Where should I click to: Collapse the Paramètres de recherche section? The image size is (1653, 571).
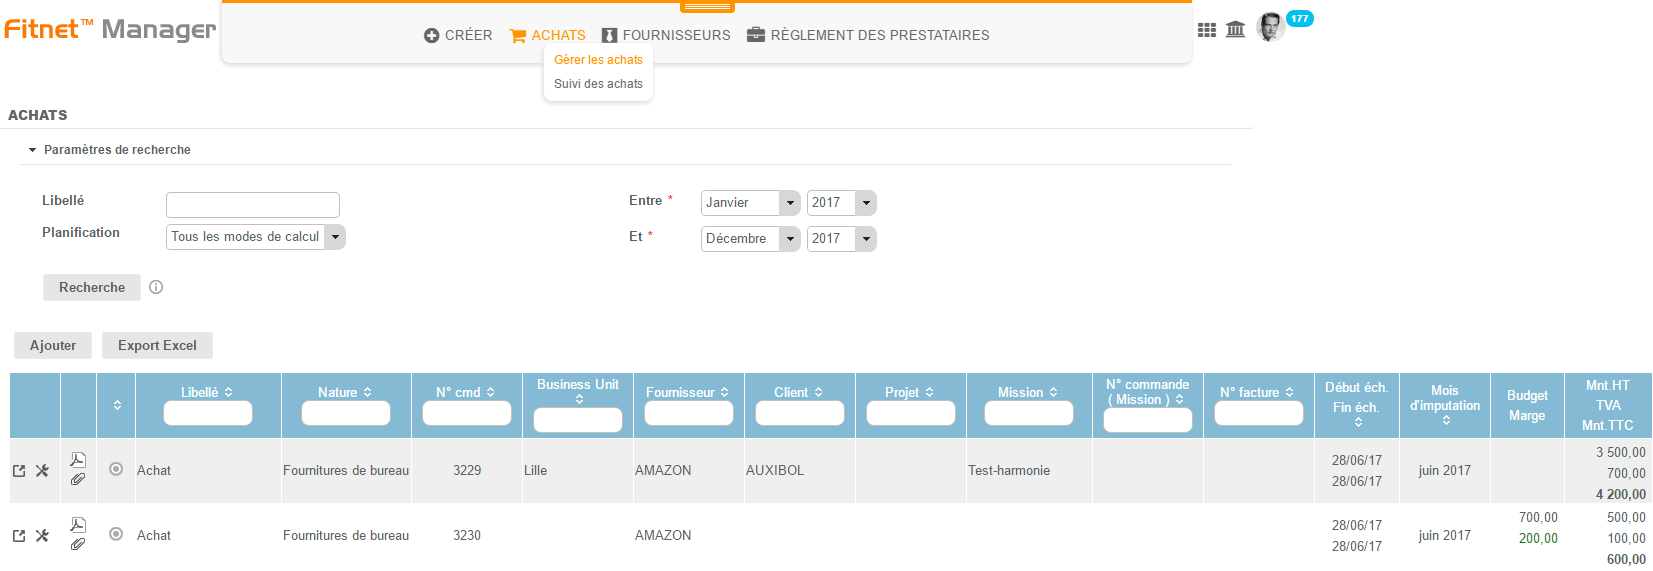(32, 150)
